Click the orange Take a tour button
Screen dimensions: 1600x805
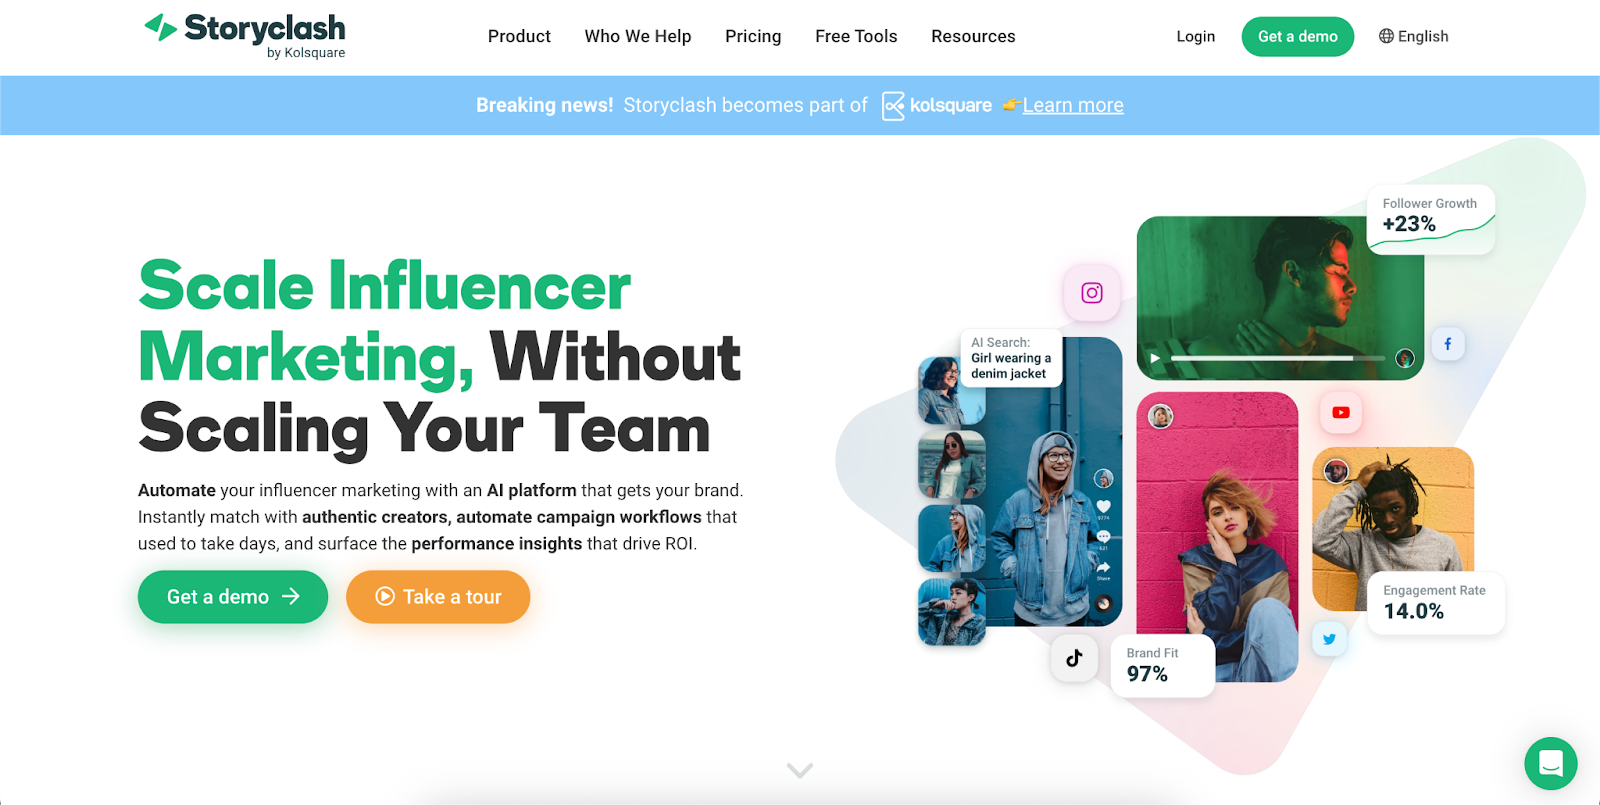tap(438, 597)
